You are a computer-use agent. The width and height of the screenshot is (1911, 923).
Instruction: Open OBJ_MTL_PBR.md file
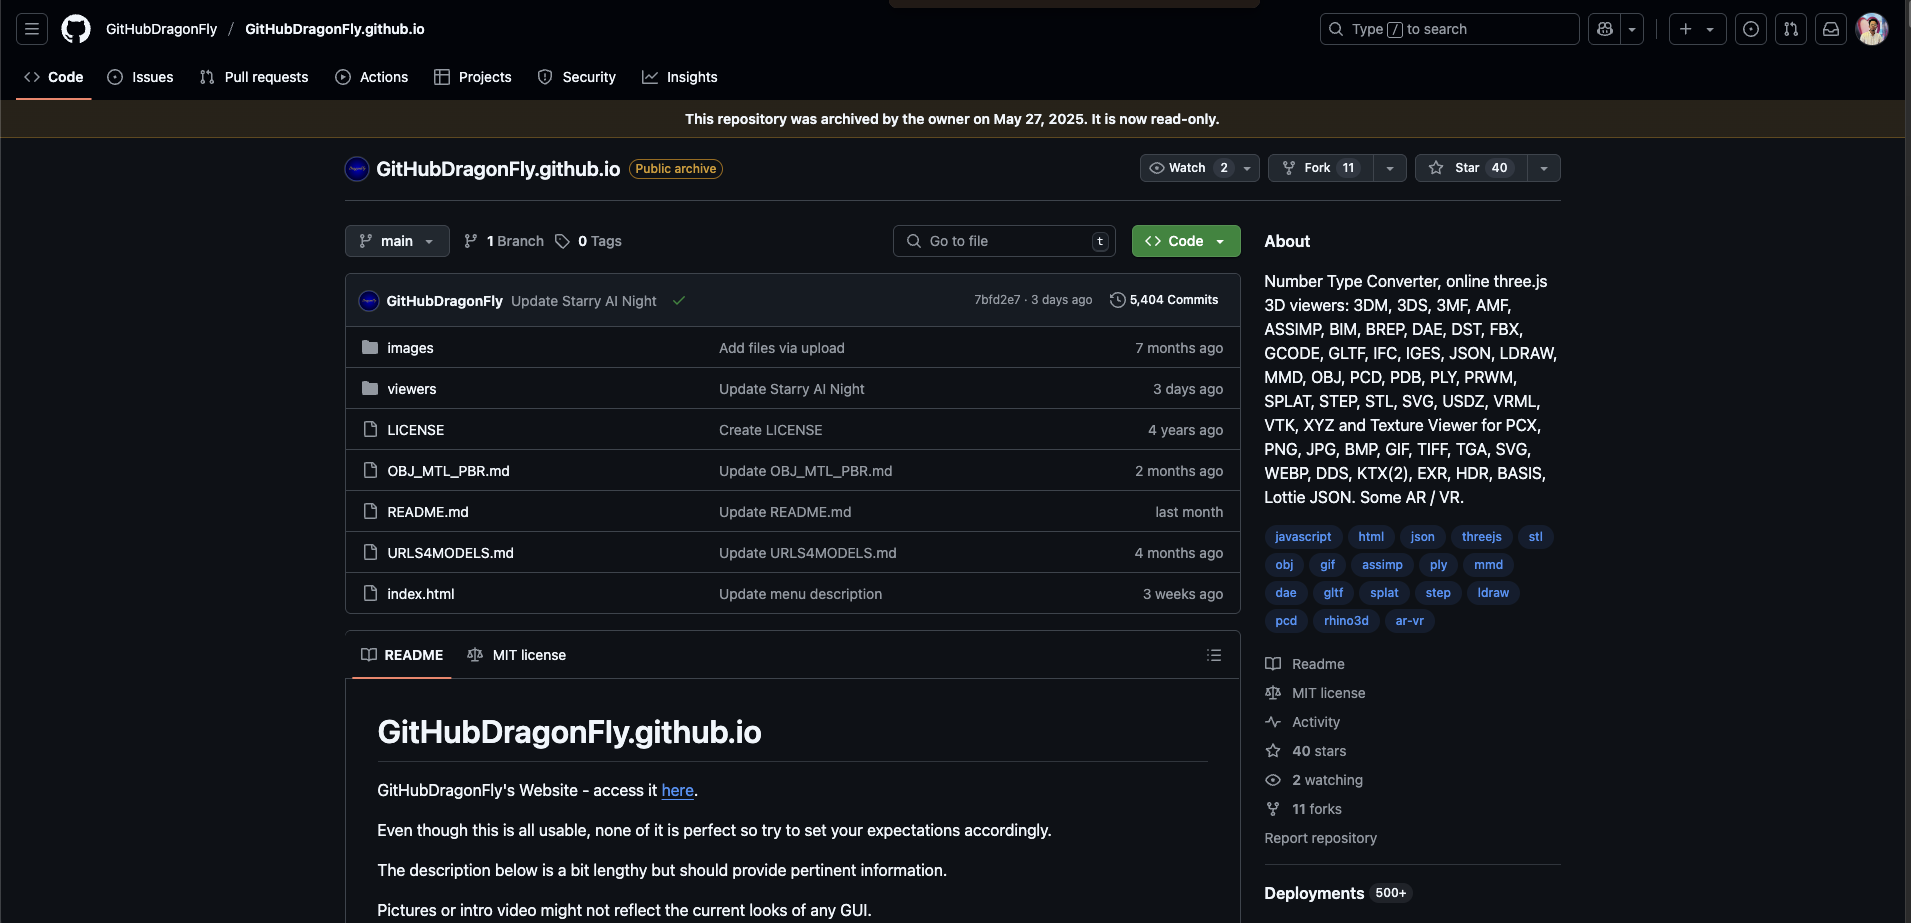(448, 471)
